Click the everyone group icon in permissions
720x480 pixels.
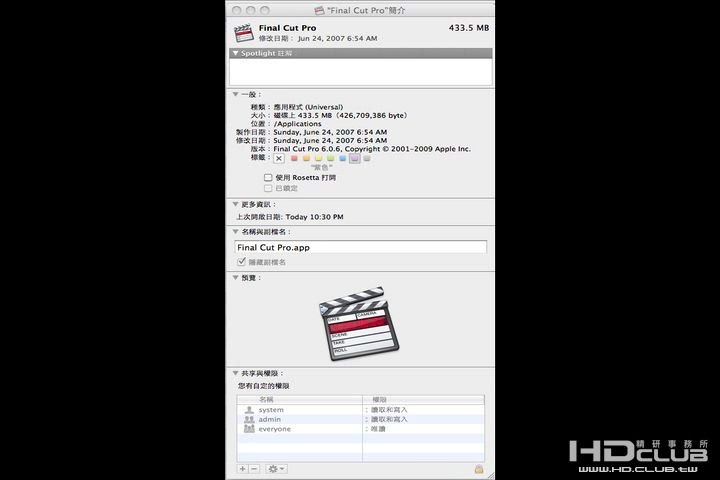click(249, 429)
